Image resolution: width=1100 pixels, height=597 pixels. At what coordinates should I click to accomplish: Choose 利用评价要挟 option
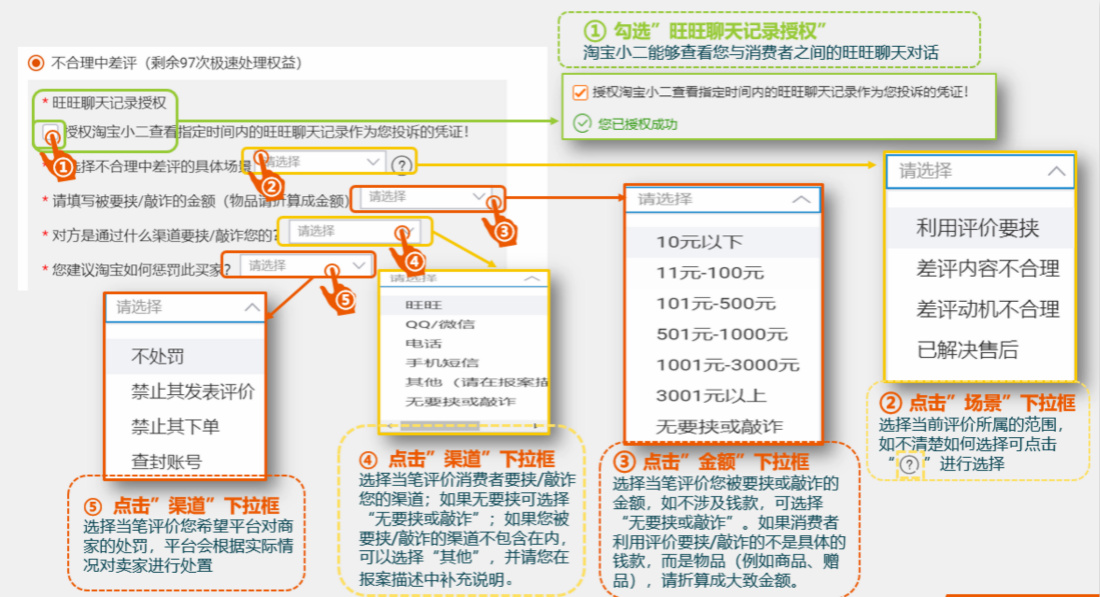(980, 228)
